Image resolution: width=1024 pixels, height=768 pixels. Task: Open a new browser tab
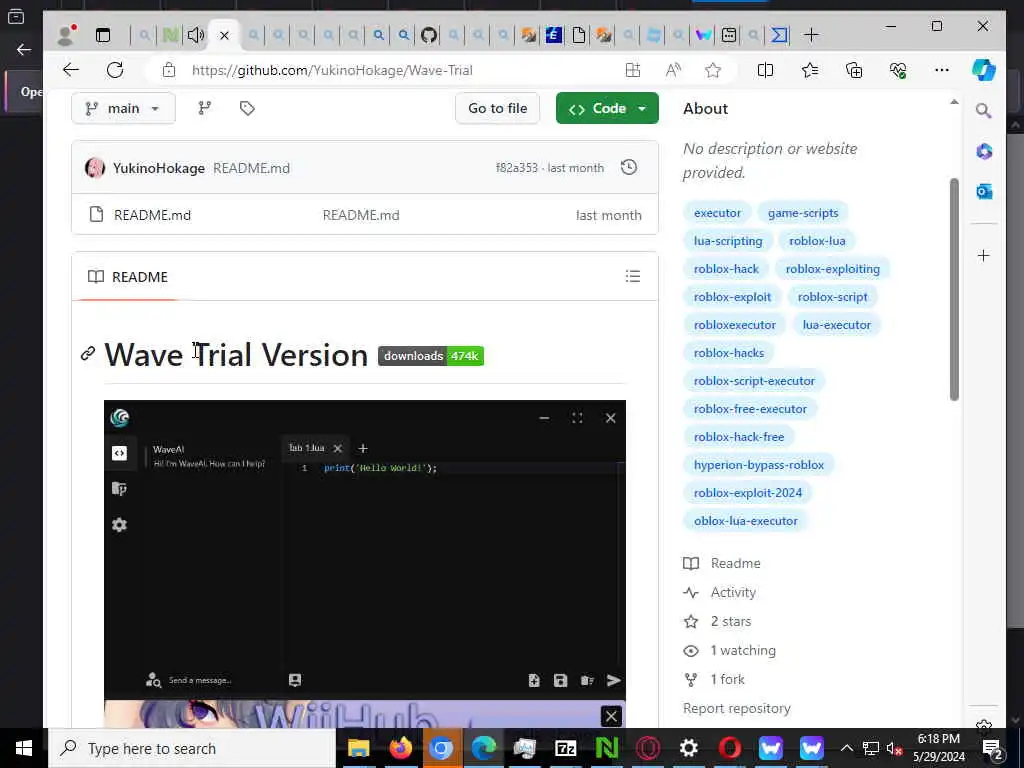point(811,35)
